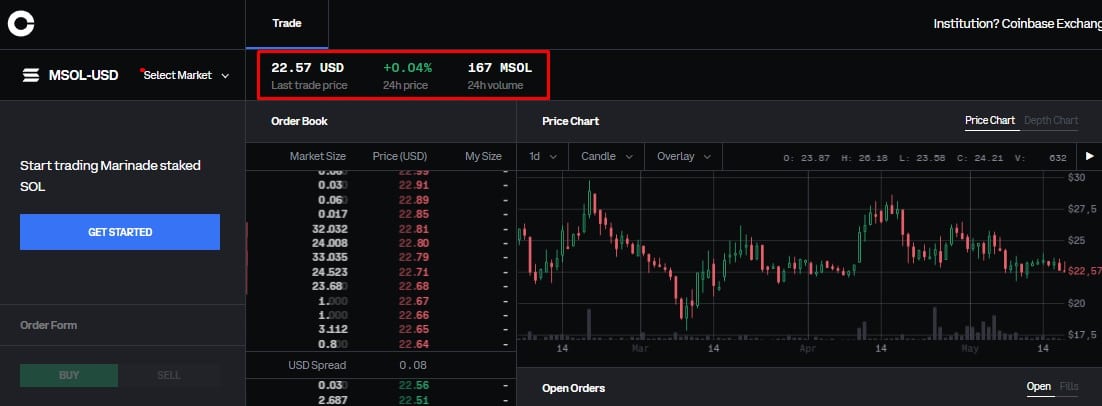Viewport: 1102px width, 406px height.
Task: Expand the Candle chart type dropdown
Action: [607, 157]
